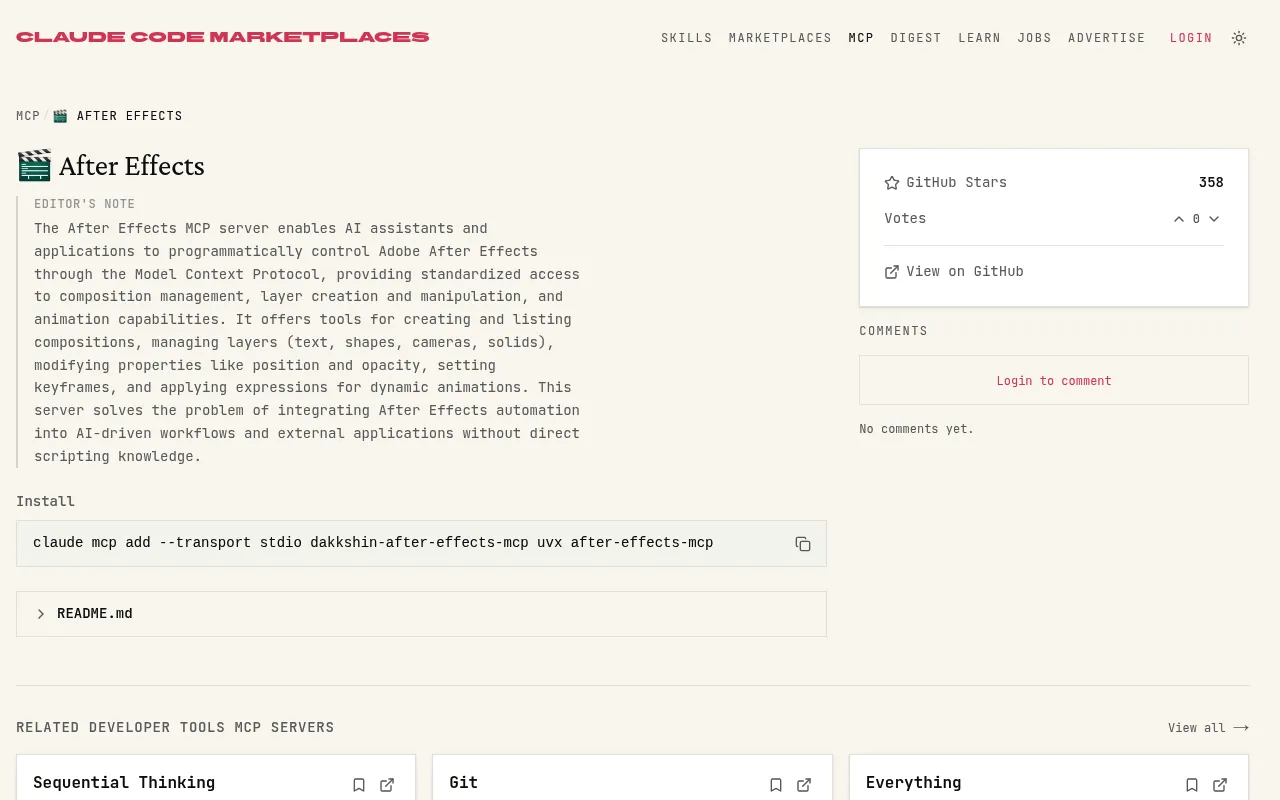Click the Comments heading
The image size is (1280, 800).
click(x=893, y=331)
